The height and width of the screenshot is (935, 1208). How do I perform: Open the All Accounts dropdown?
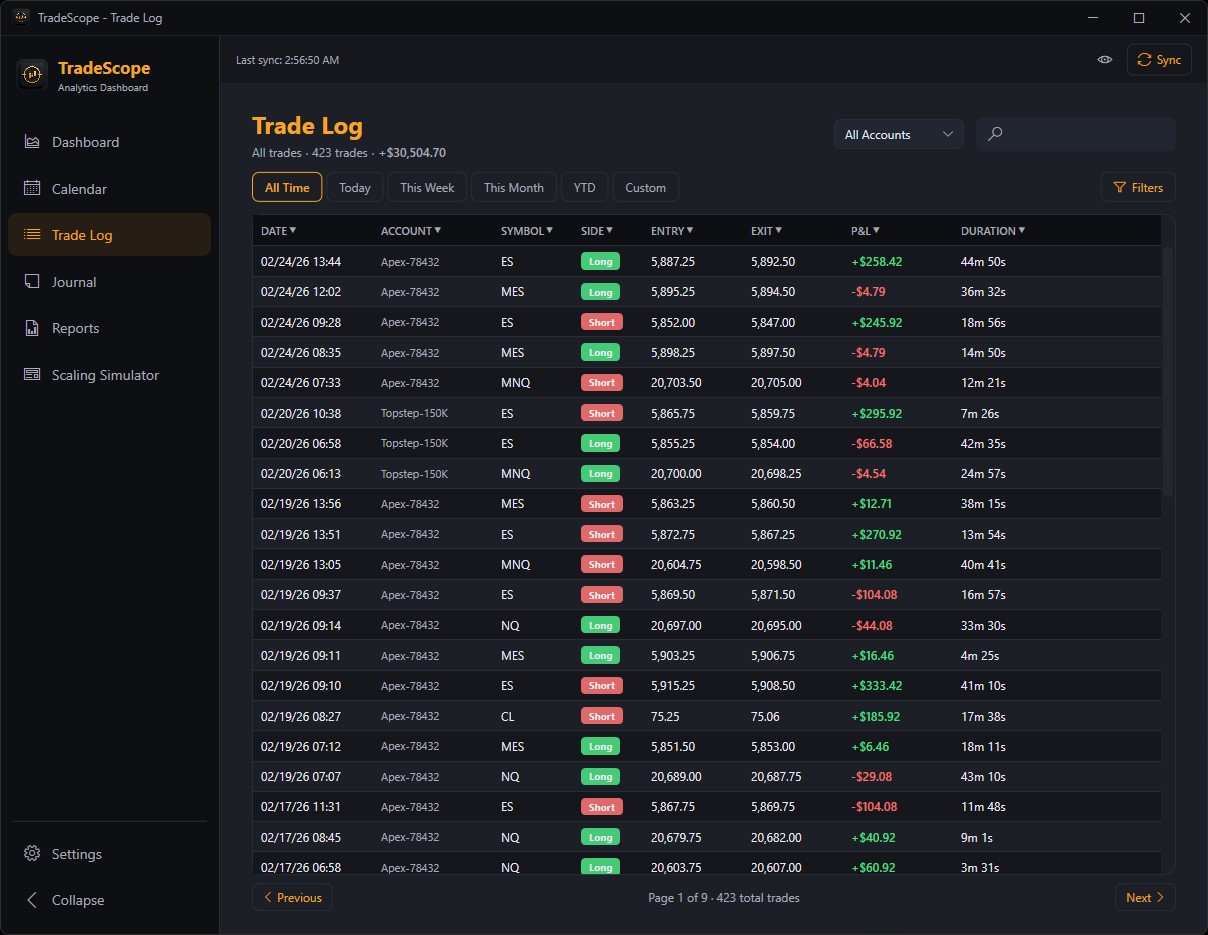point(897,133)
